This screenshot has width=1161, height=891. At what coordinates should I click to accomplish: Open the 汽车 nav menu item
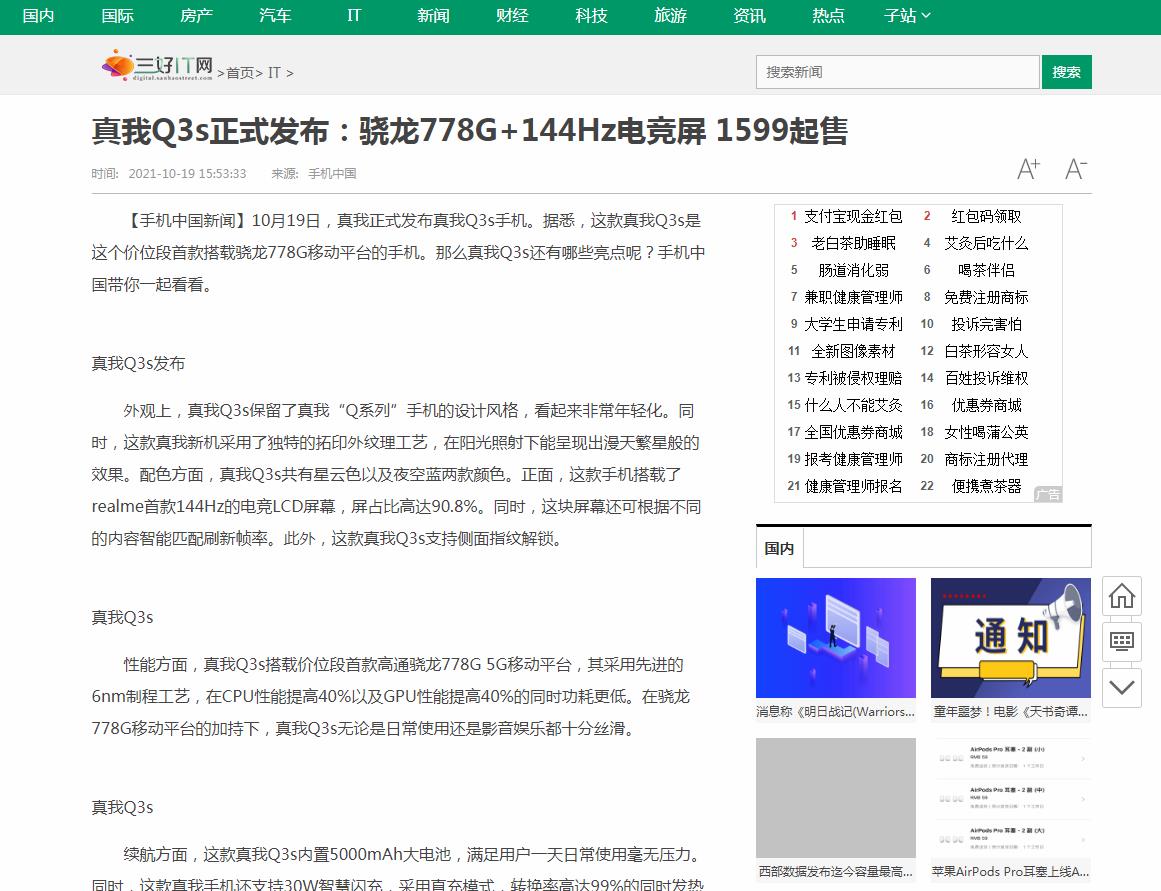[275, 16]
